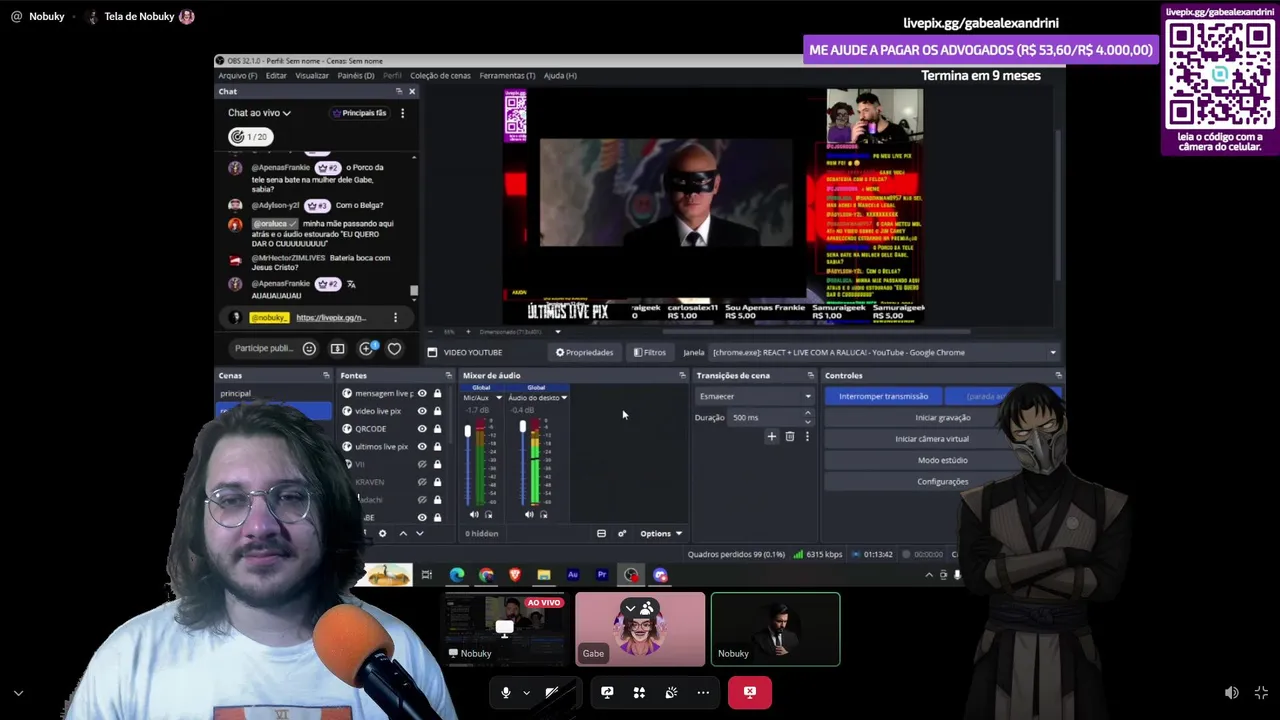Open the Esmaecer transition dropdown
This screenshot has width=1280, height=720.
tap(755, 396)
